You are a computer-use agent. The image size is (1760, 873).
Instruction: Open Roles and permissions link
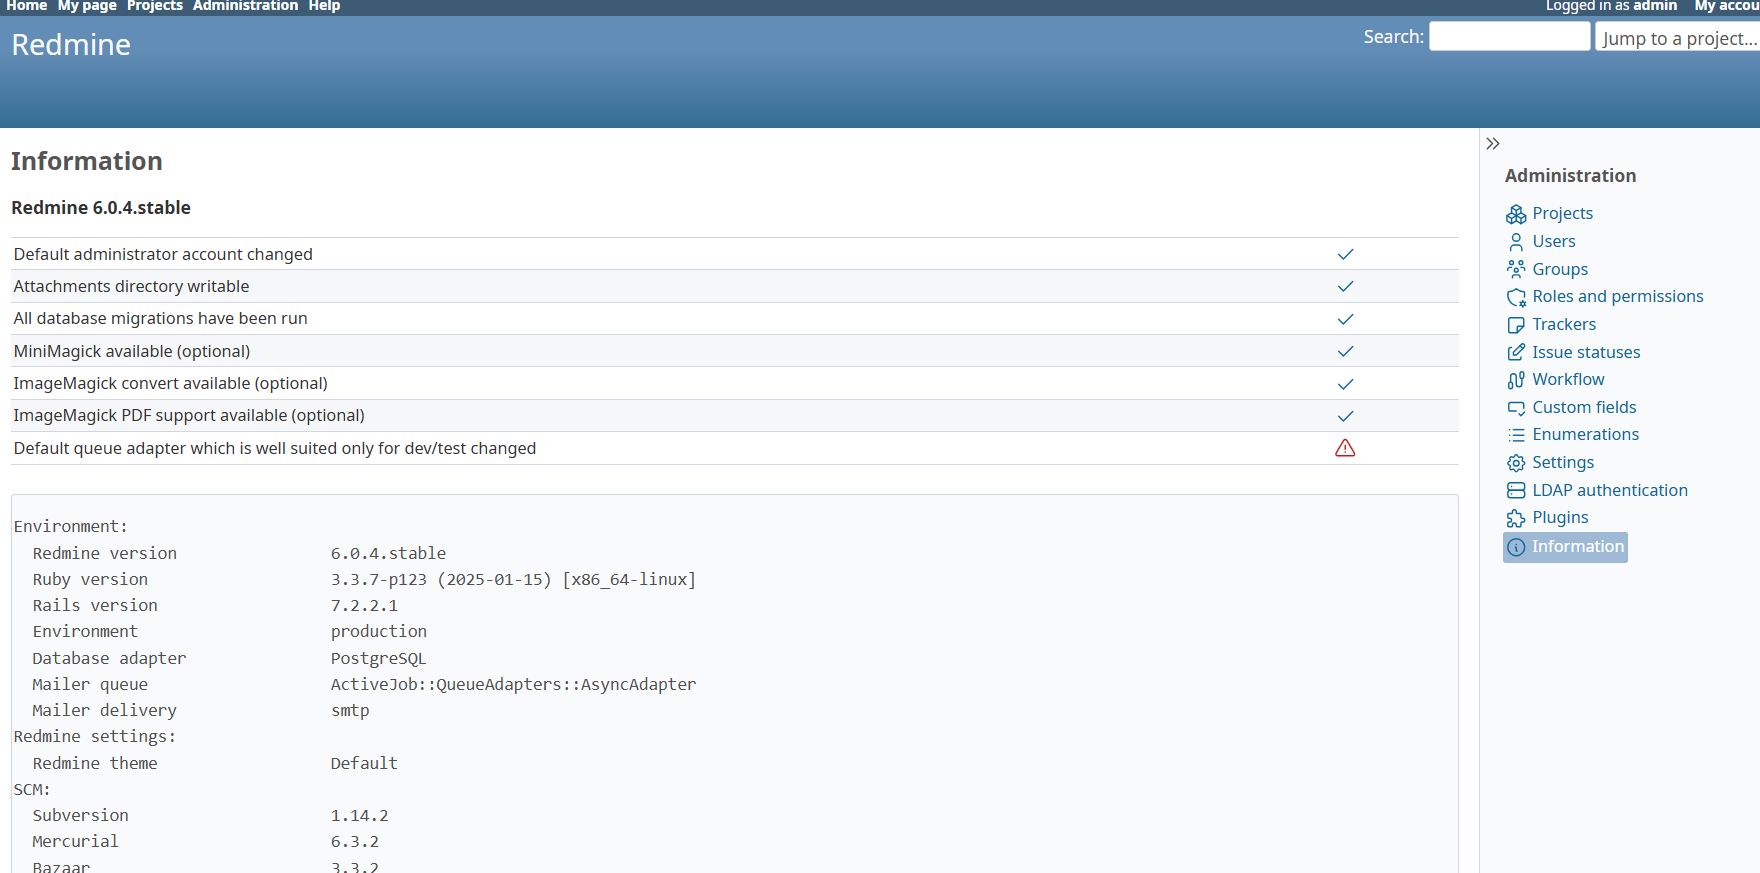[1617, 297]
